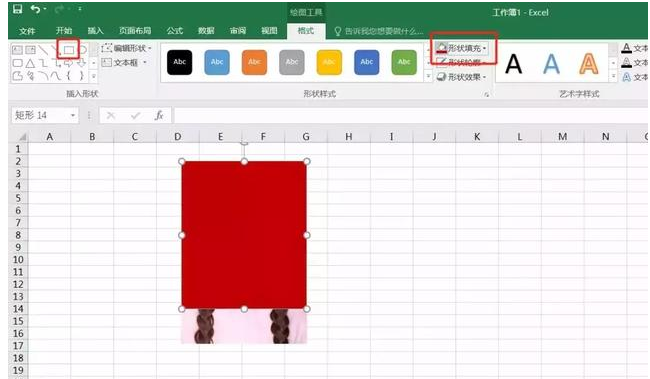Screen dimensions: 650x379
Task: Apply the gray Abc shape style
Action: [292, 62]
